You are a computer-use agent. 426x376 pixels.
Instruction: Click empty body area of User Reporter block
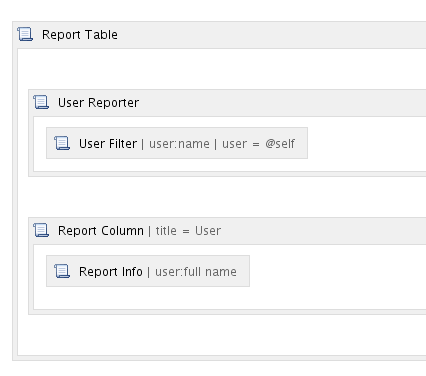click(367, 144)
